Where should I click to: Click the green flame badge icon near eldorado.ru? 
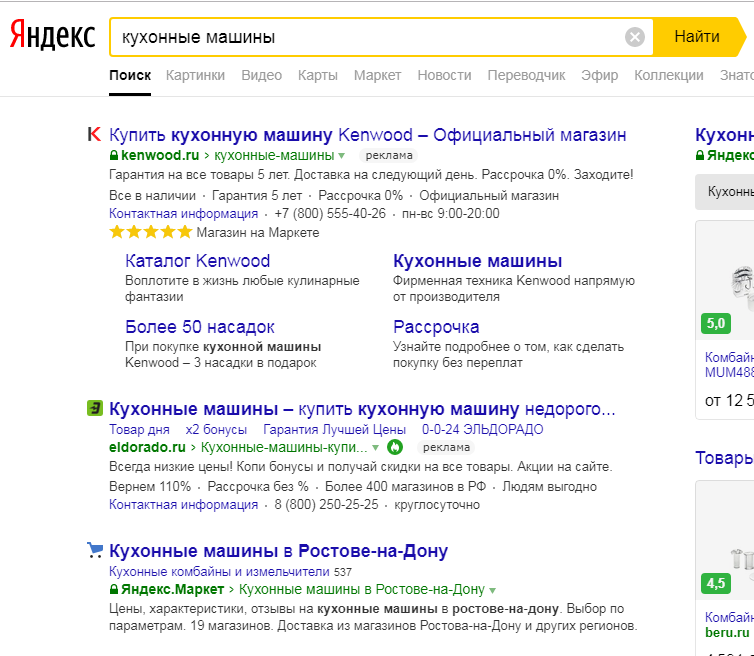pyautogui.click(x=395, y=447)
